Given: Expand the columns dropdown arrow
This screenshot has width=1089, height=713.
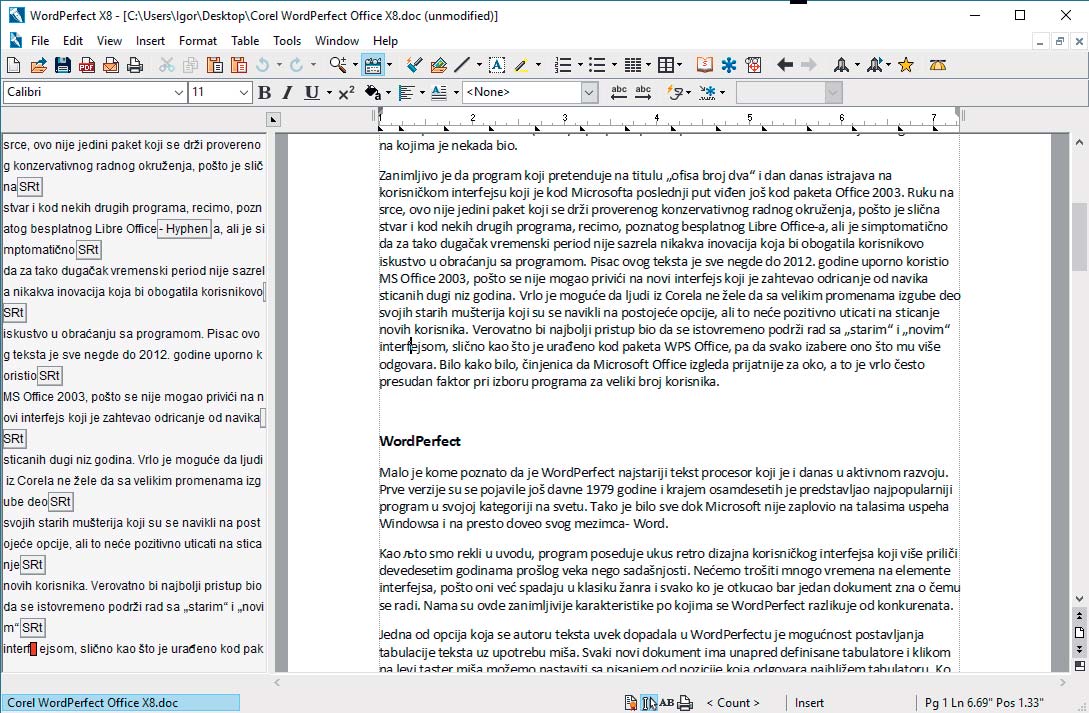Looking at the screenshot, I should tap(649, 65).
